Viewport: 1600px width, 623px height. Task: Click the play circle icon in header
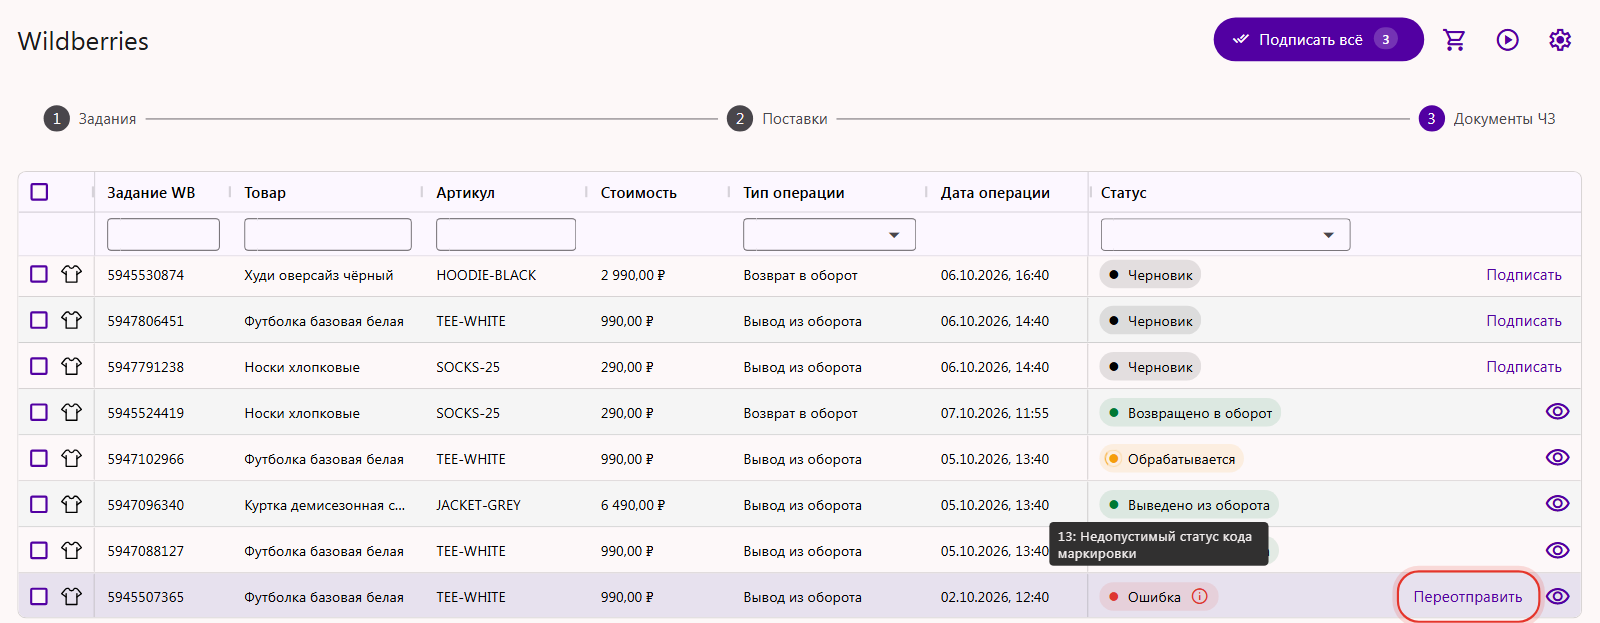point(1507,40)
